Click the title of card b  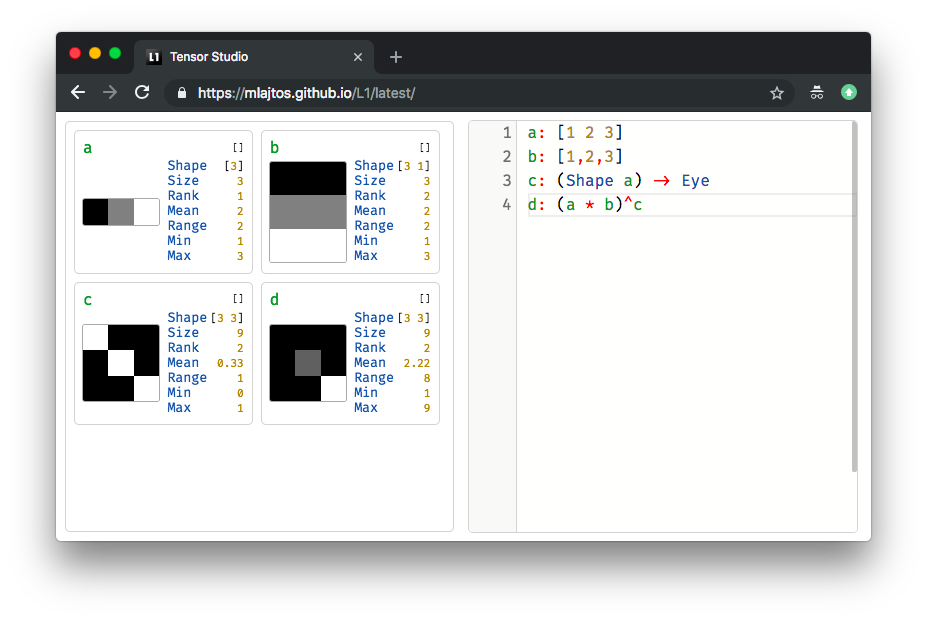[x=274, y=147]
